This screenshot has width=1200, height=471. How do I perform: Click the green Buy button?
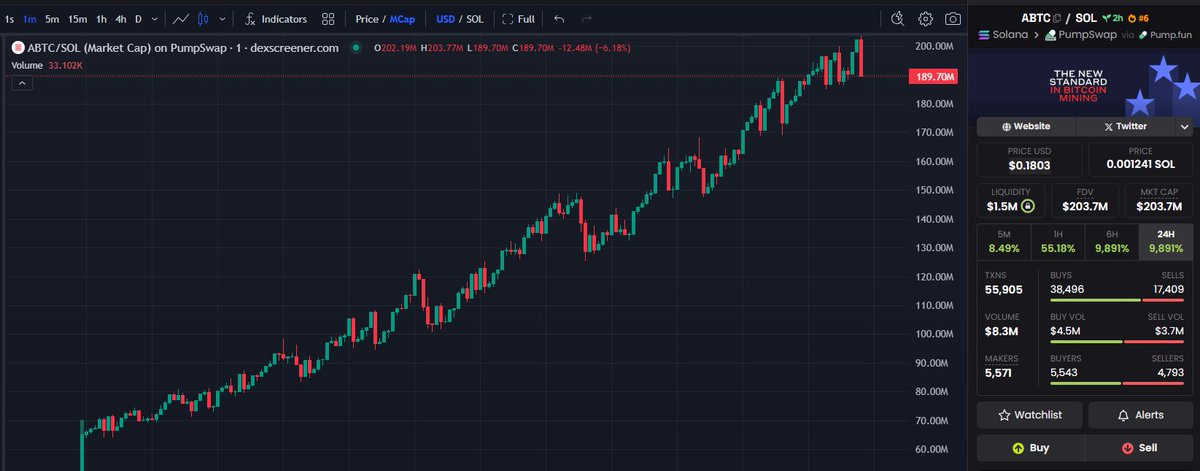pyautogui.click(x=1030, y=448)
